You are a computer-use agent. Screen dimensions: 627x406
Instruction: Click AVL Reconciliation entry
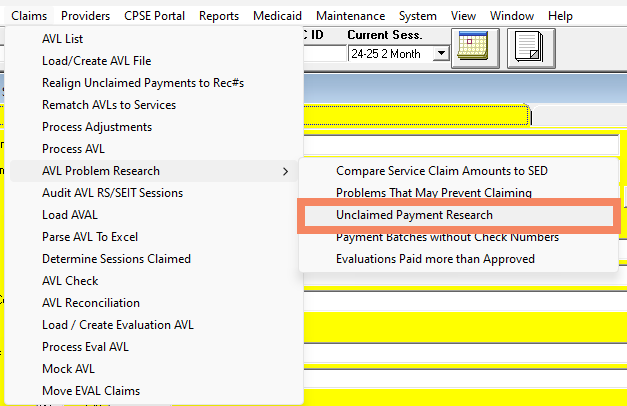(90, 303)
